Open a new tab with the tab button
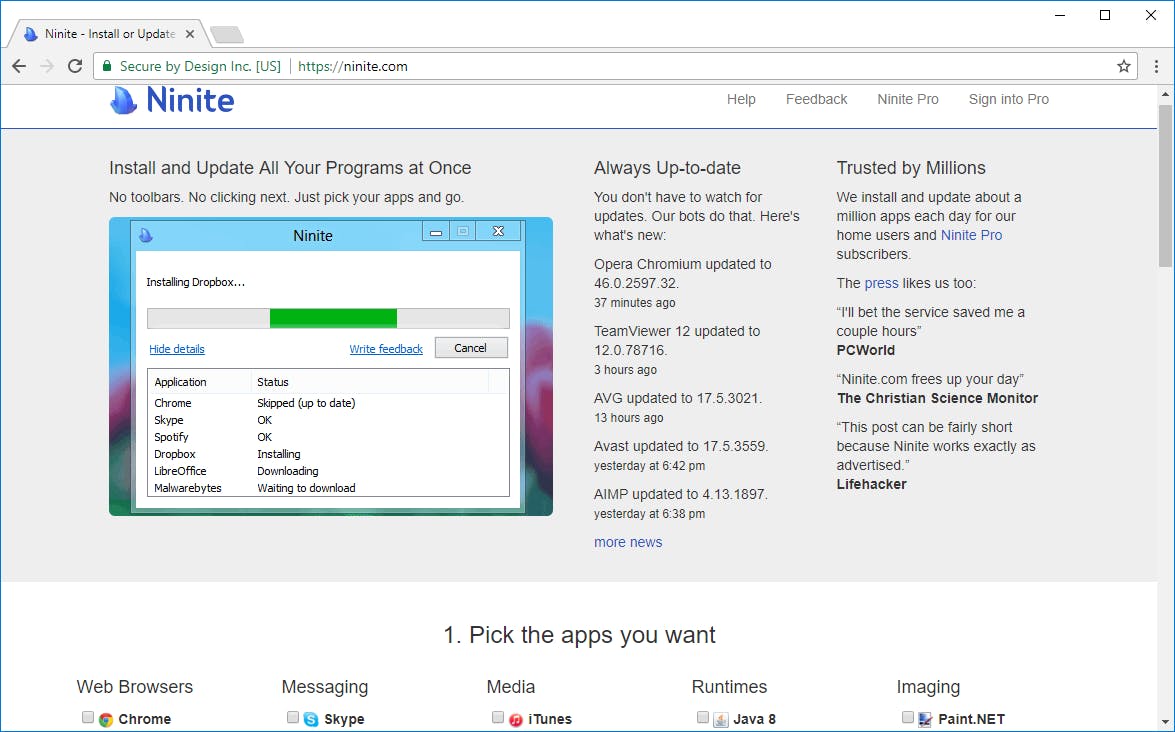The image size is (1175, 732). [226, 34]
